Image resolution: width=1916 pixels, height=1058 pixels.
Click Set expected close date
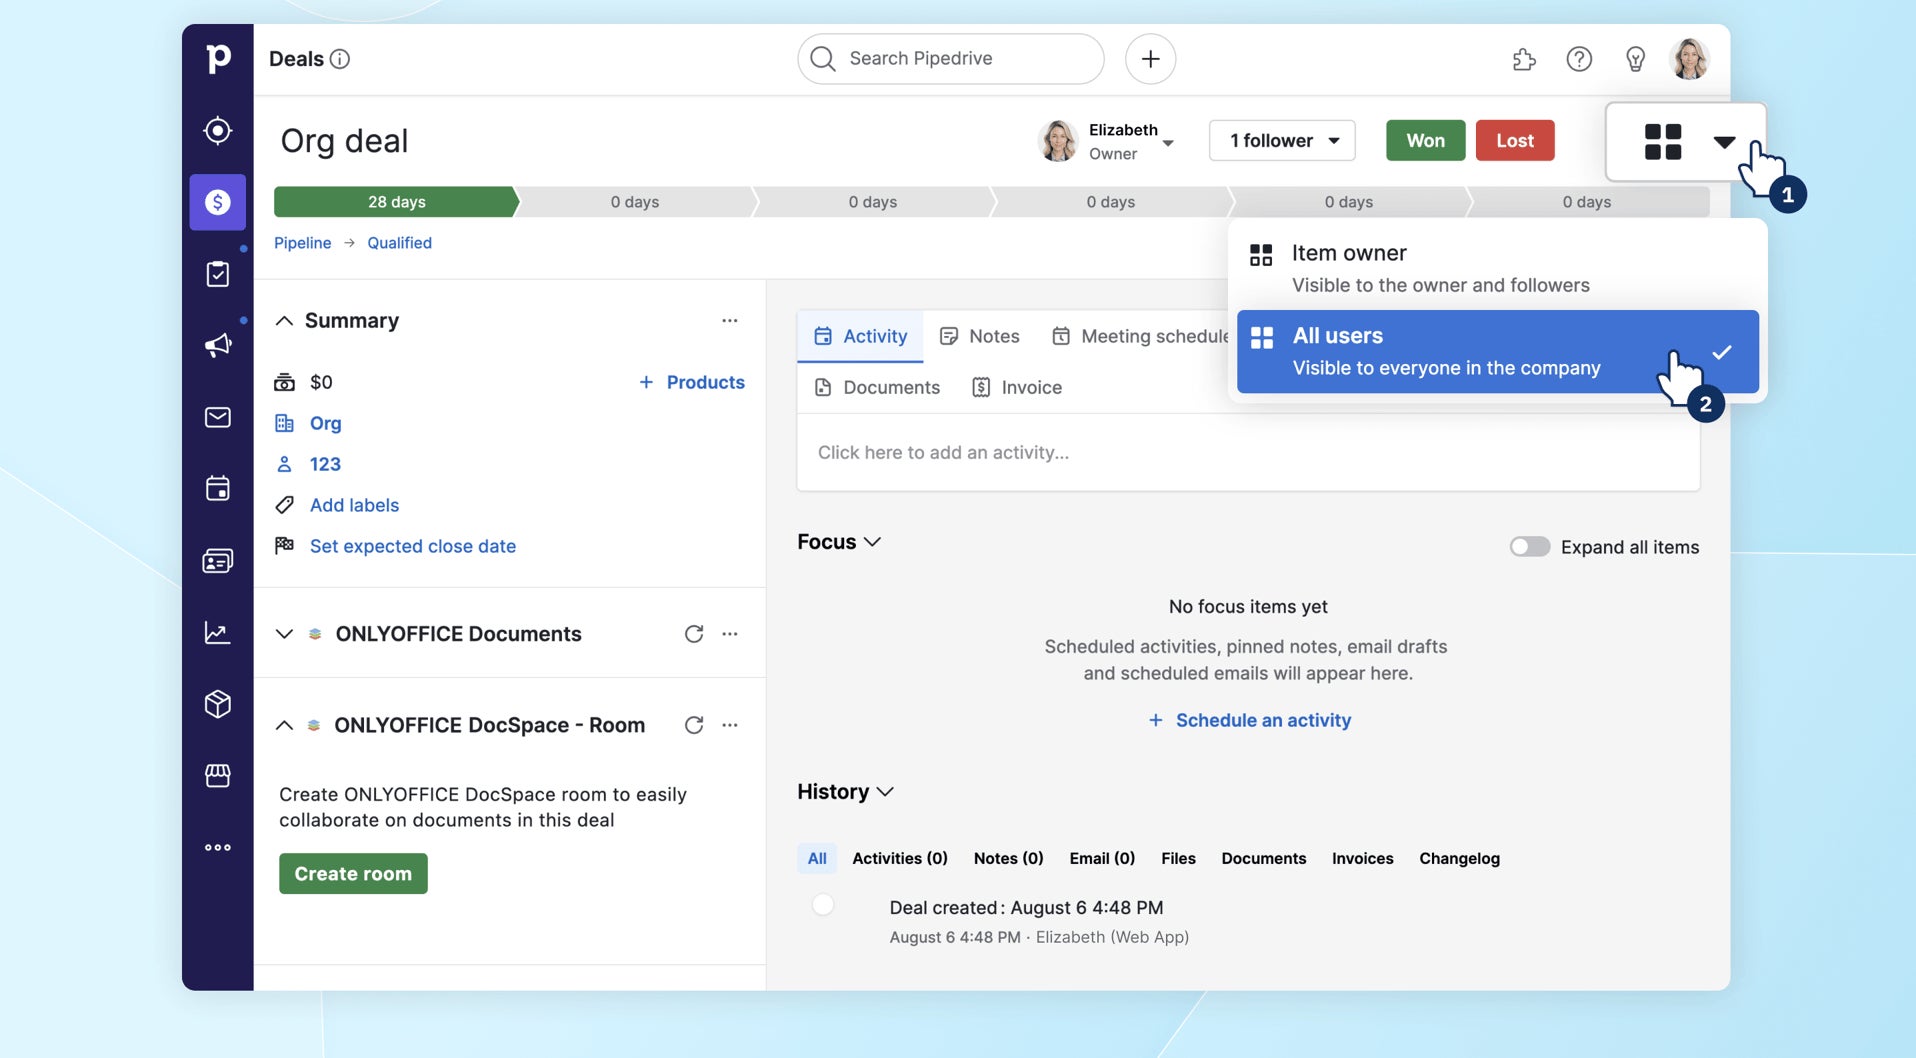413,547
